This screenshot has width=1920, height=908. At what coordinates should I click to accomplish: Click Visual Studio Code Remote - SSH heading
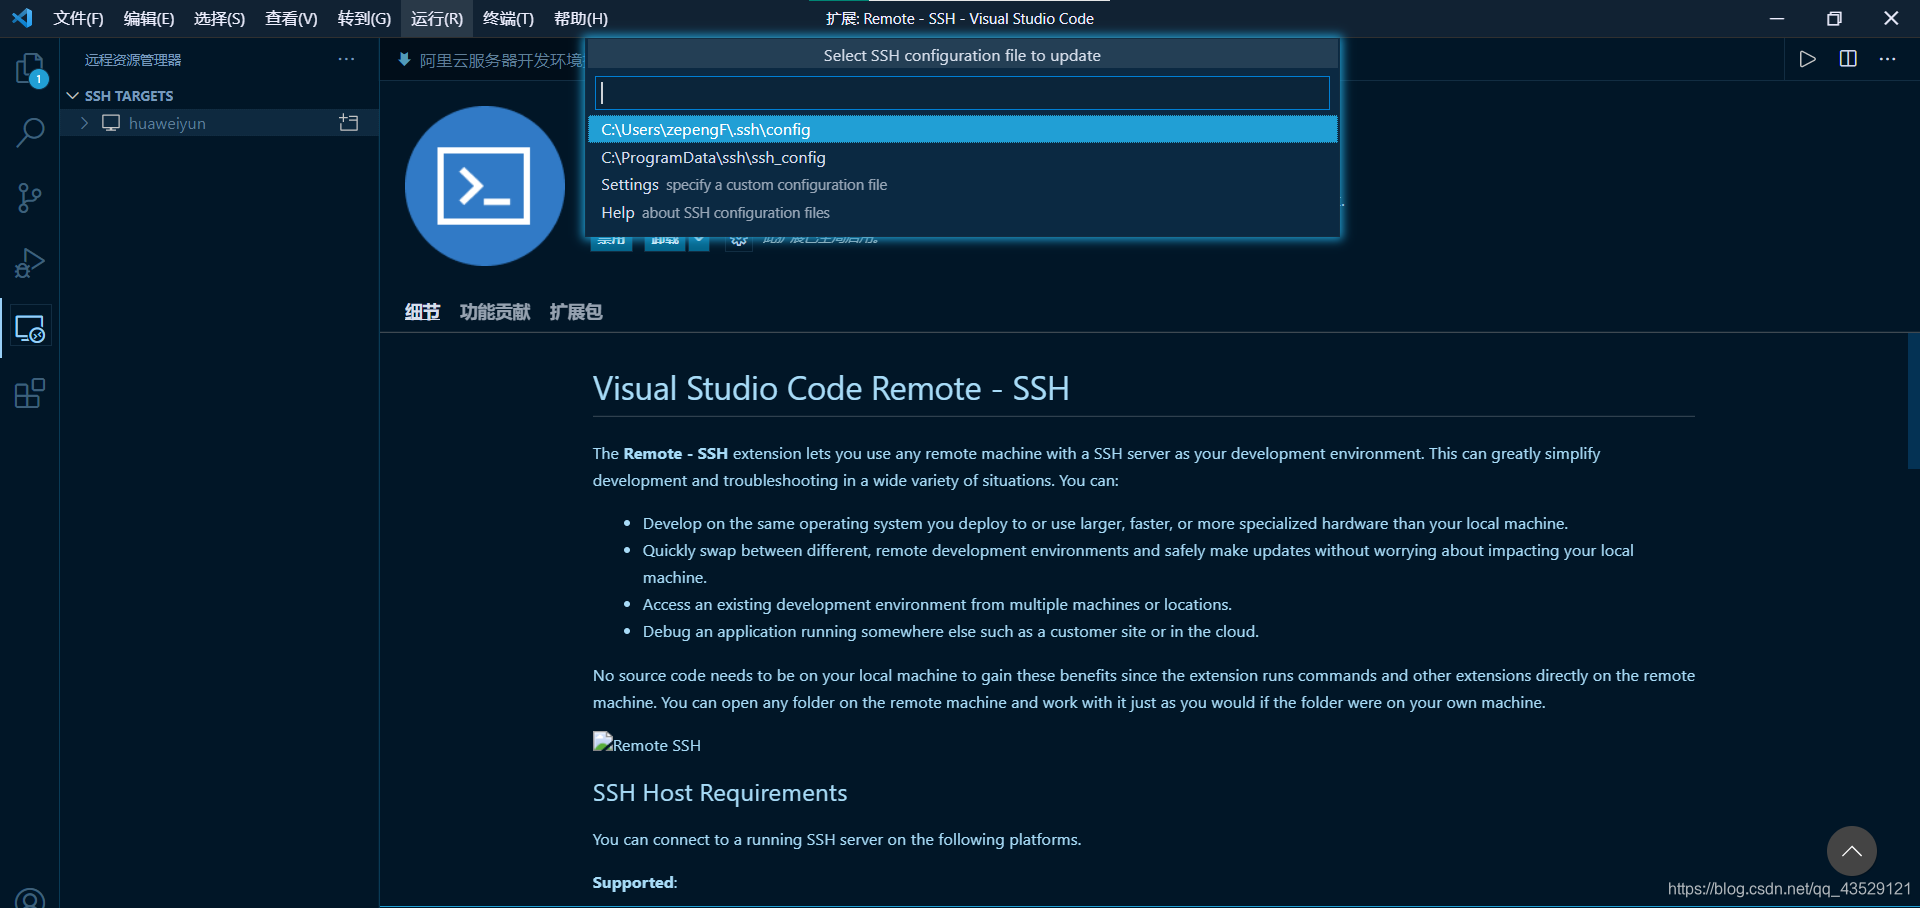click(831, 388)
